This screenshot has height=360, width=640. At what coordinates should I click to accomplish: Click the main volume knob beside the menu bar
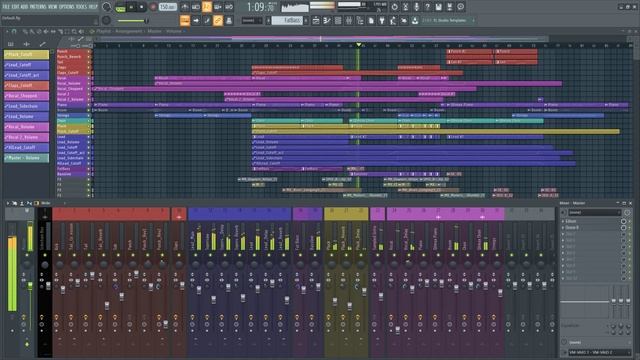pyautogui.click(x=107, y=7)
